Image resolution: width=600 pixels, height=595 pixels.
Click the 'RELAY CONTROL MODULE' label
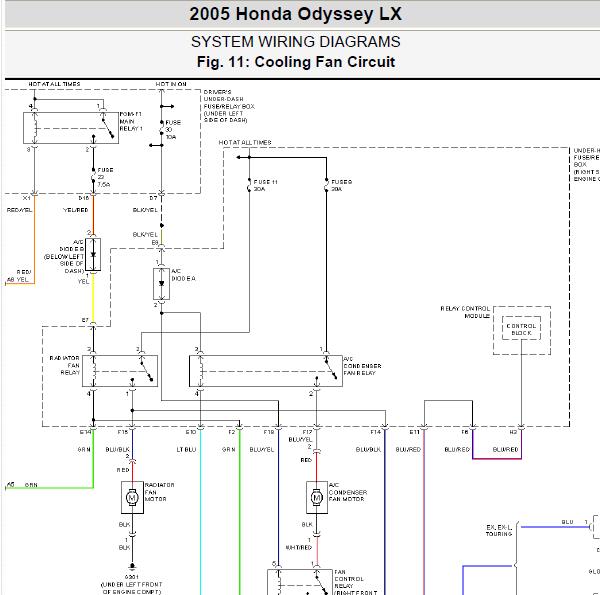pyautogui.click(x=465, y=312)
